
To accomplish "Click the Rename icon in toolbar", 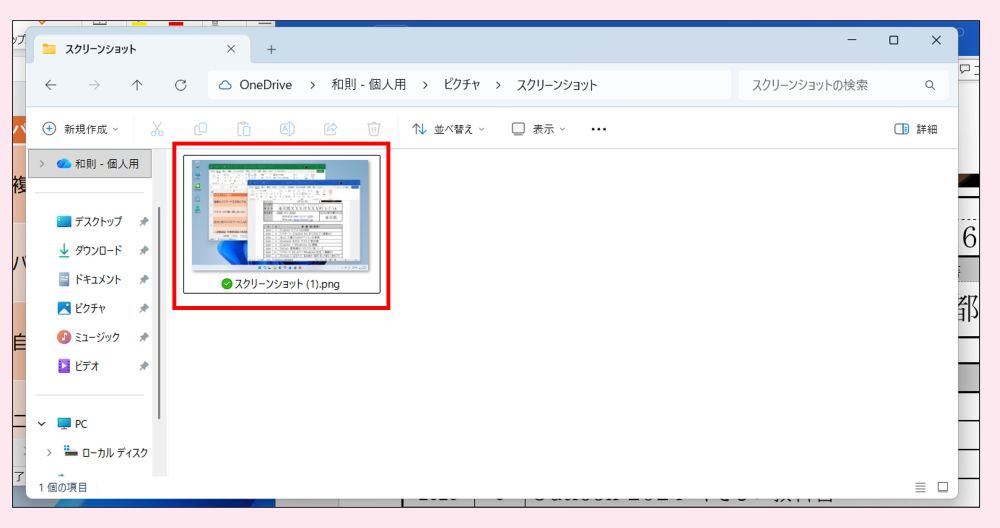I will coord(287,129).
